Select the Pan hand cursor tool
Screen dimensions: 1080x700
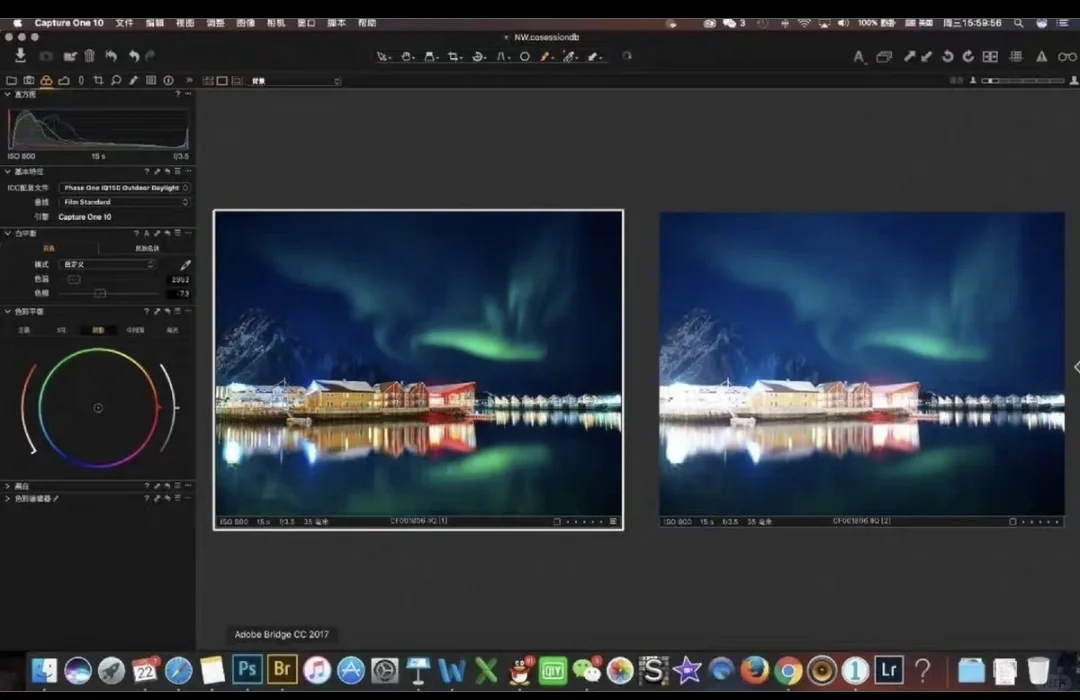(407, 57)
